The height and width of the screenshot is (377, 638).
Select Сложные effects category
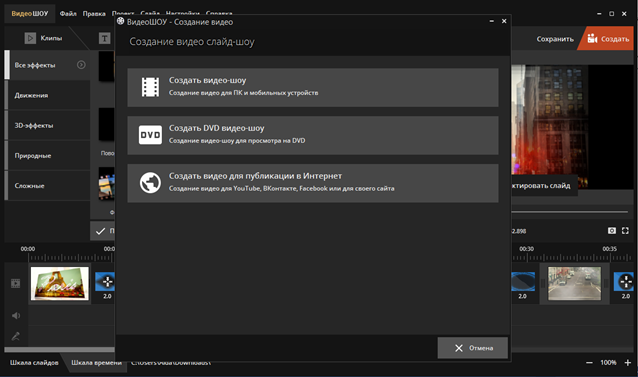point(47,185)
